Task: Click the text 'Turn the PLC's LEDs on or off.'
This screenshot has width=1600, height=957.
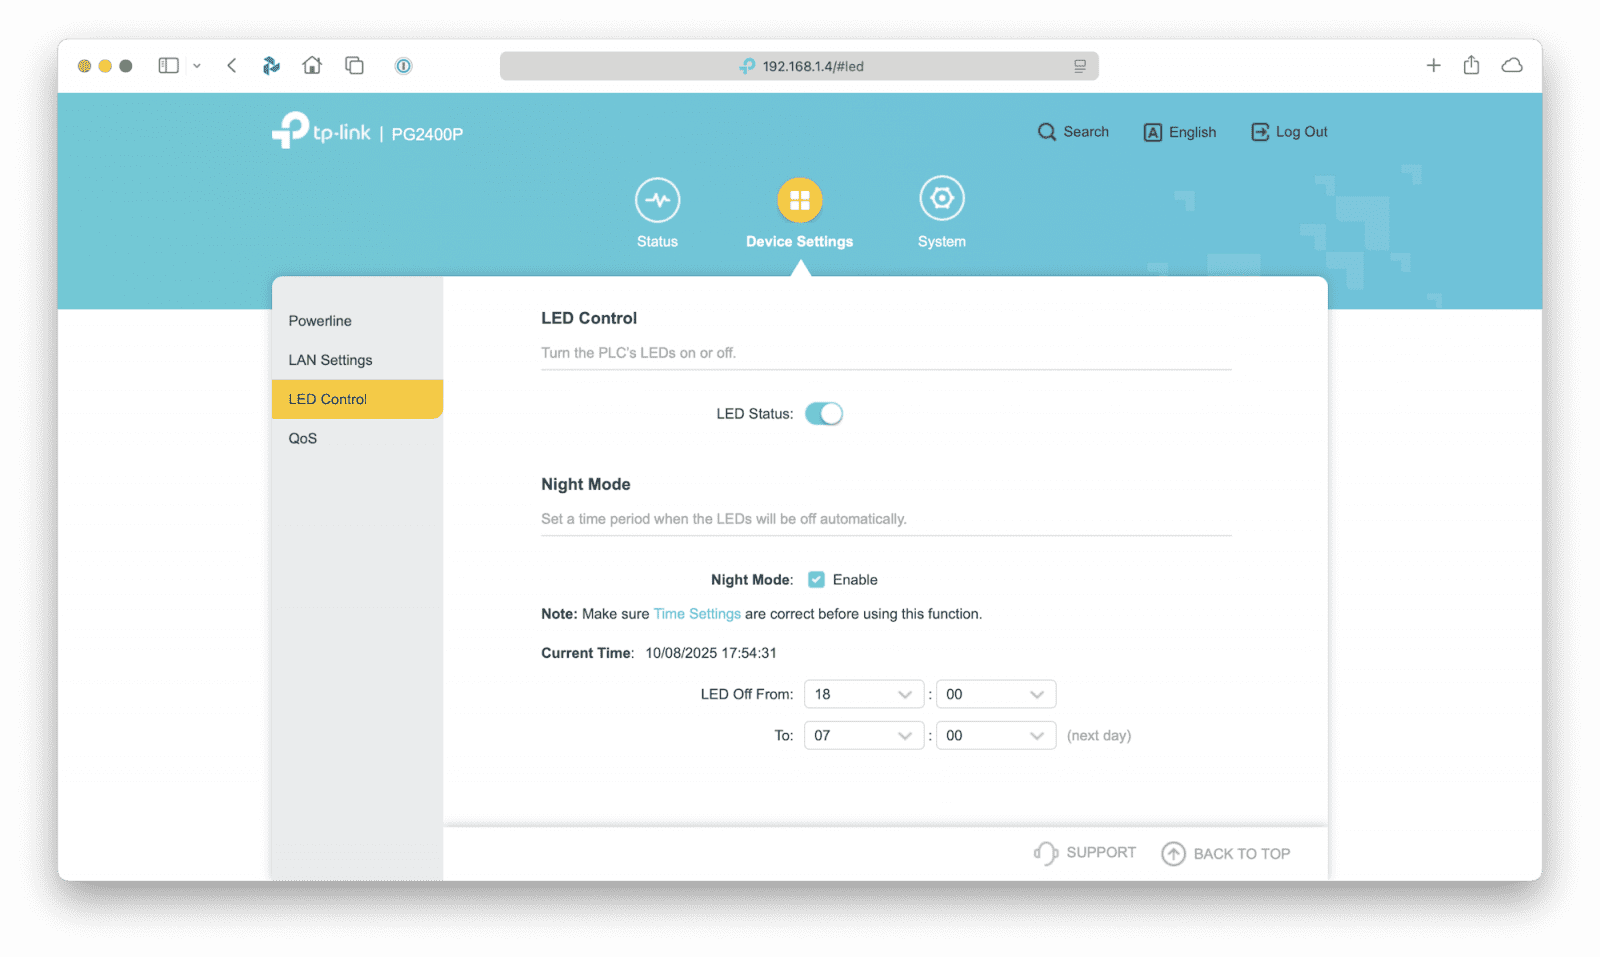Action: pos(638,353)
